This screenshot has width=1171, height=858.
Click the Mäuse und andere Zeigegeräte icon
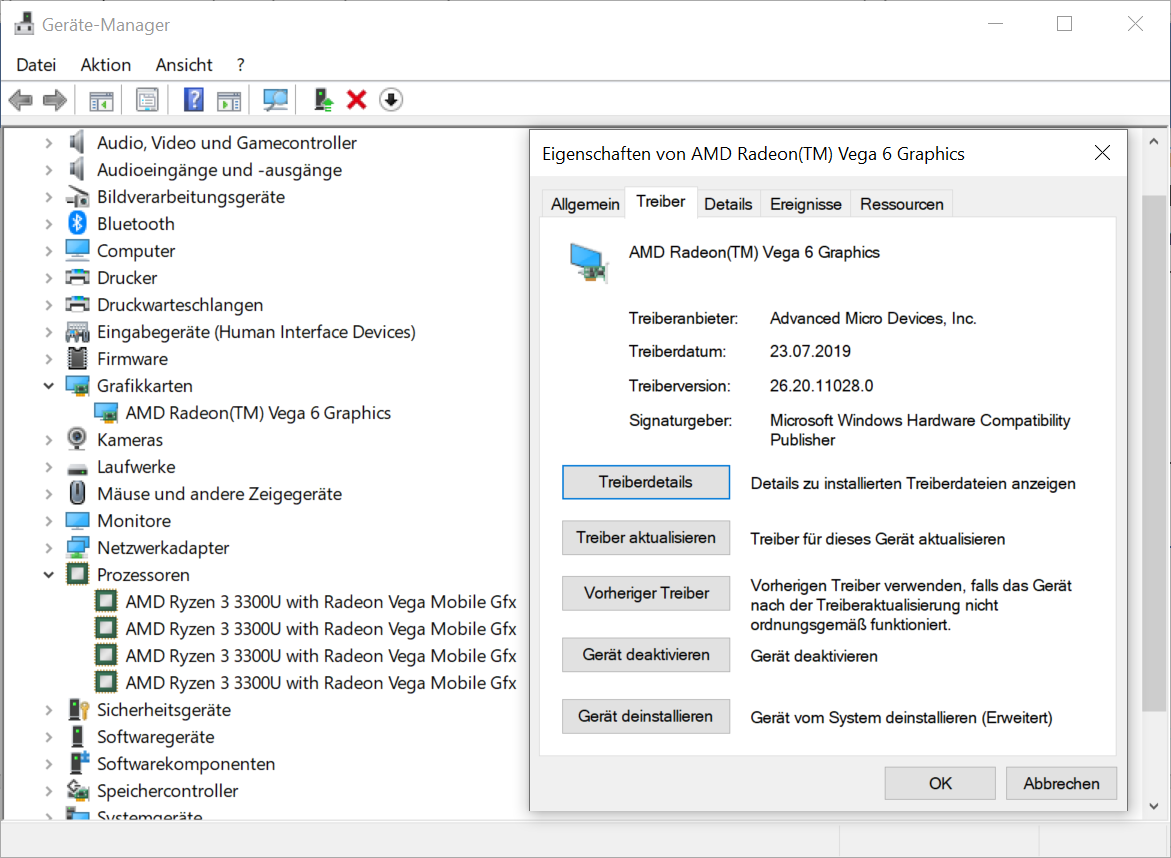pyautogui.click(x=77, y=493)
